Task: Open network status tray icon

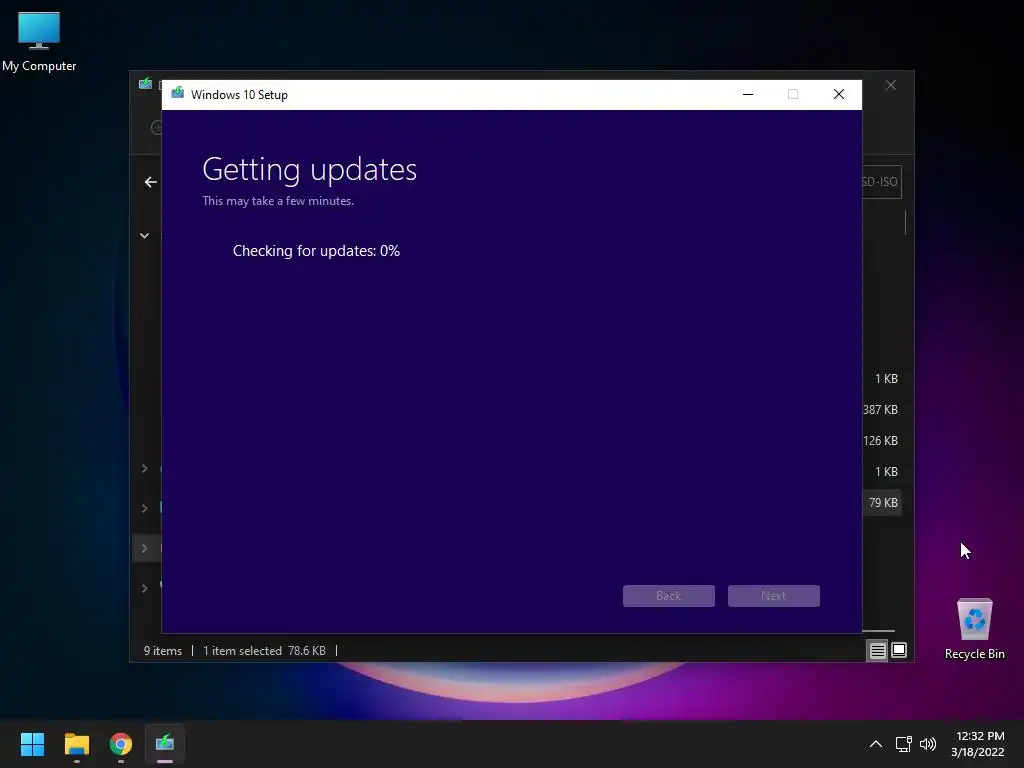Action: [903, 744]
